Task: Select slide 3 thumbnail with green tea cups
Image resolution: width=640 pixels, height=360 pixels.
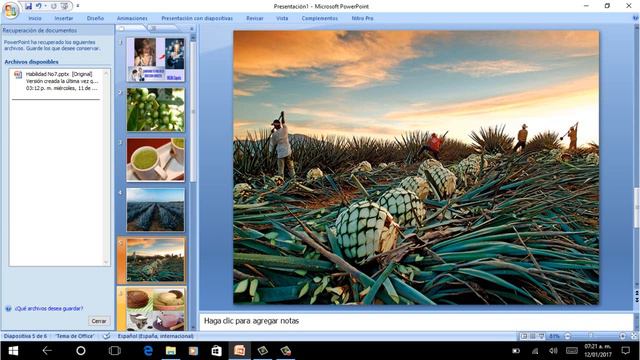Action: click(x=156, y=160)
